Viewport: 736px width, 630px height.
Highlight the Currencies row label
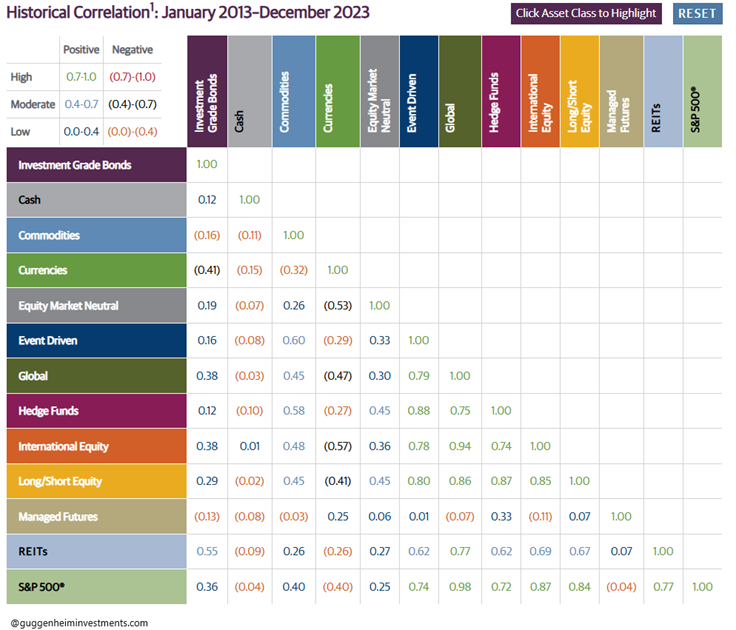[x=96, y=270]
